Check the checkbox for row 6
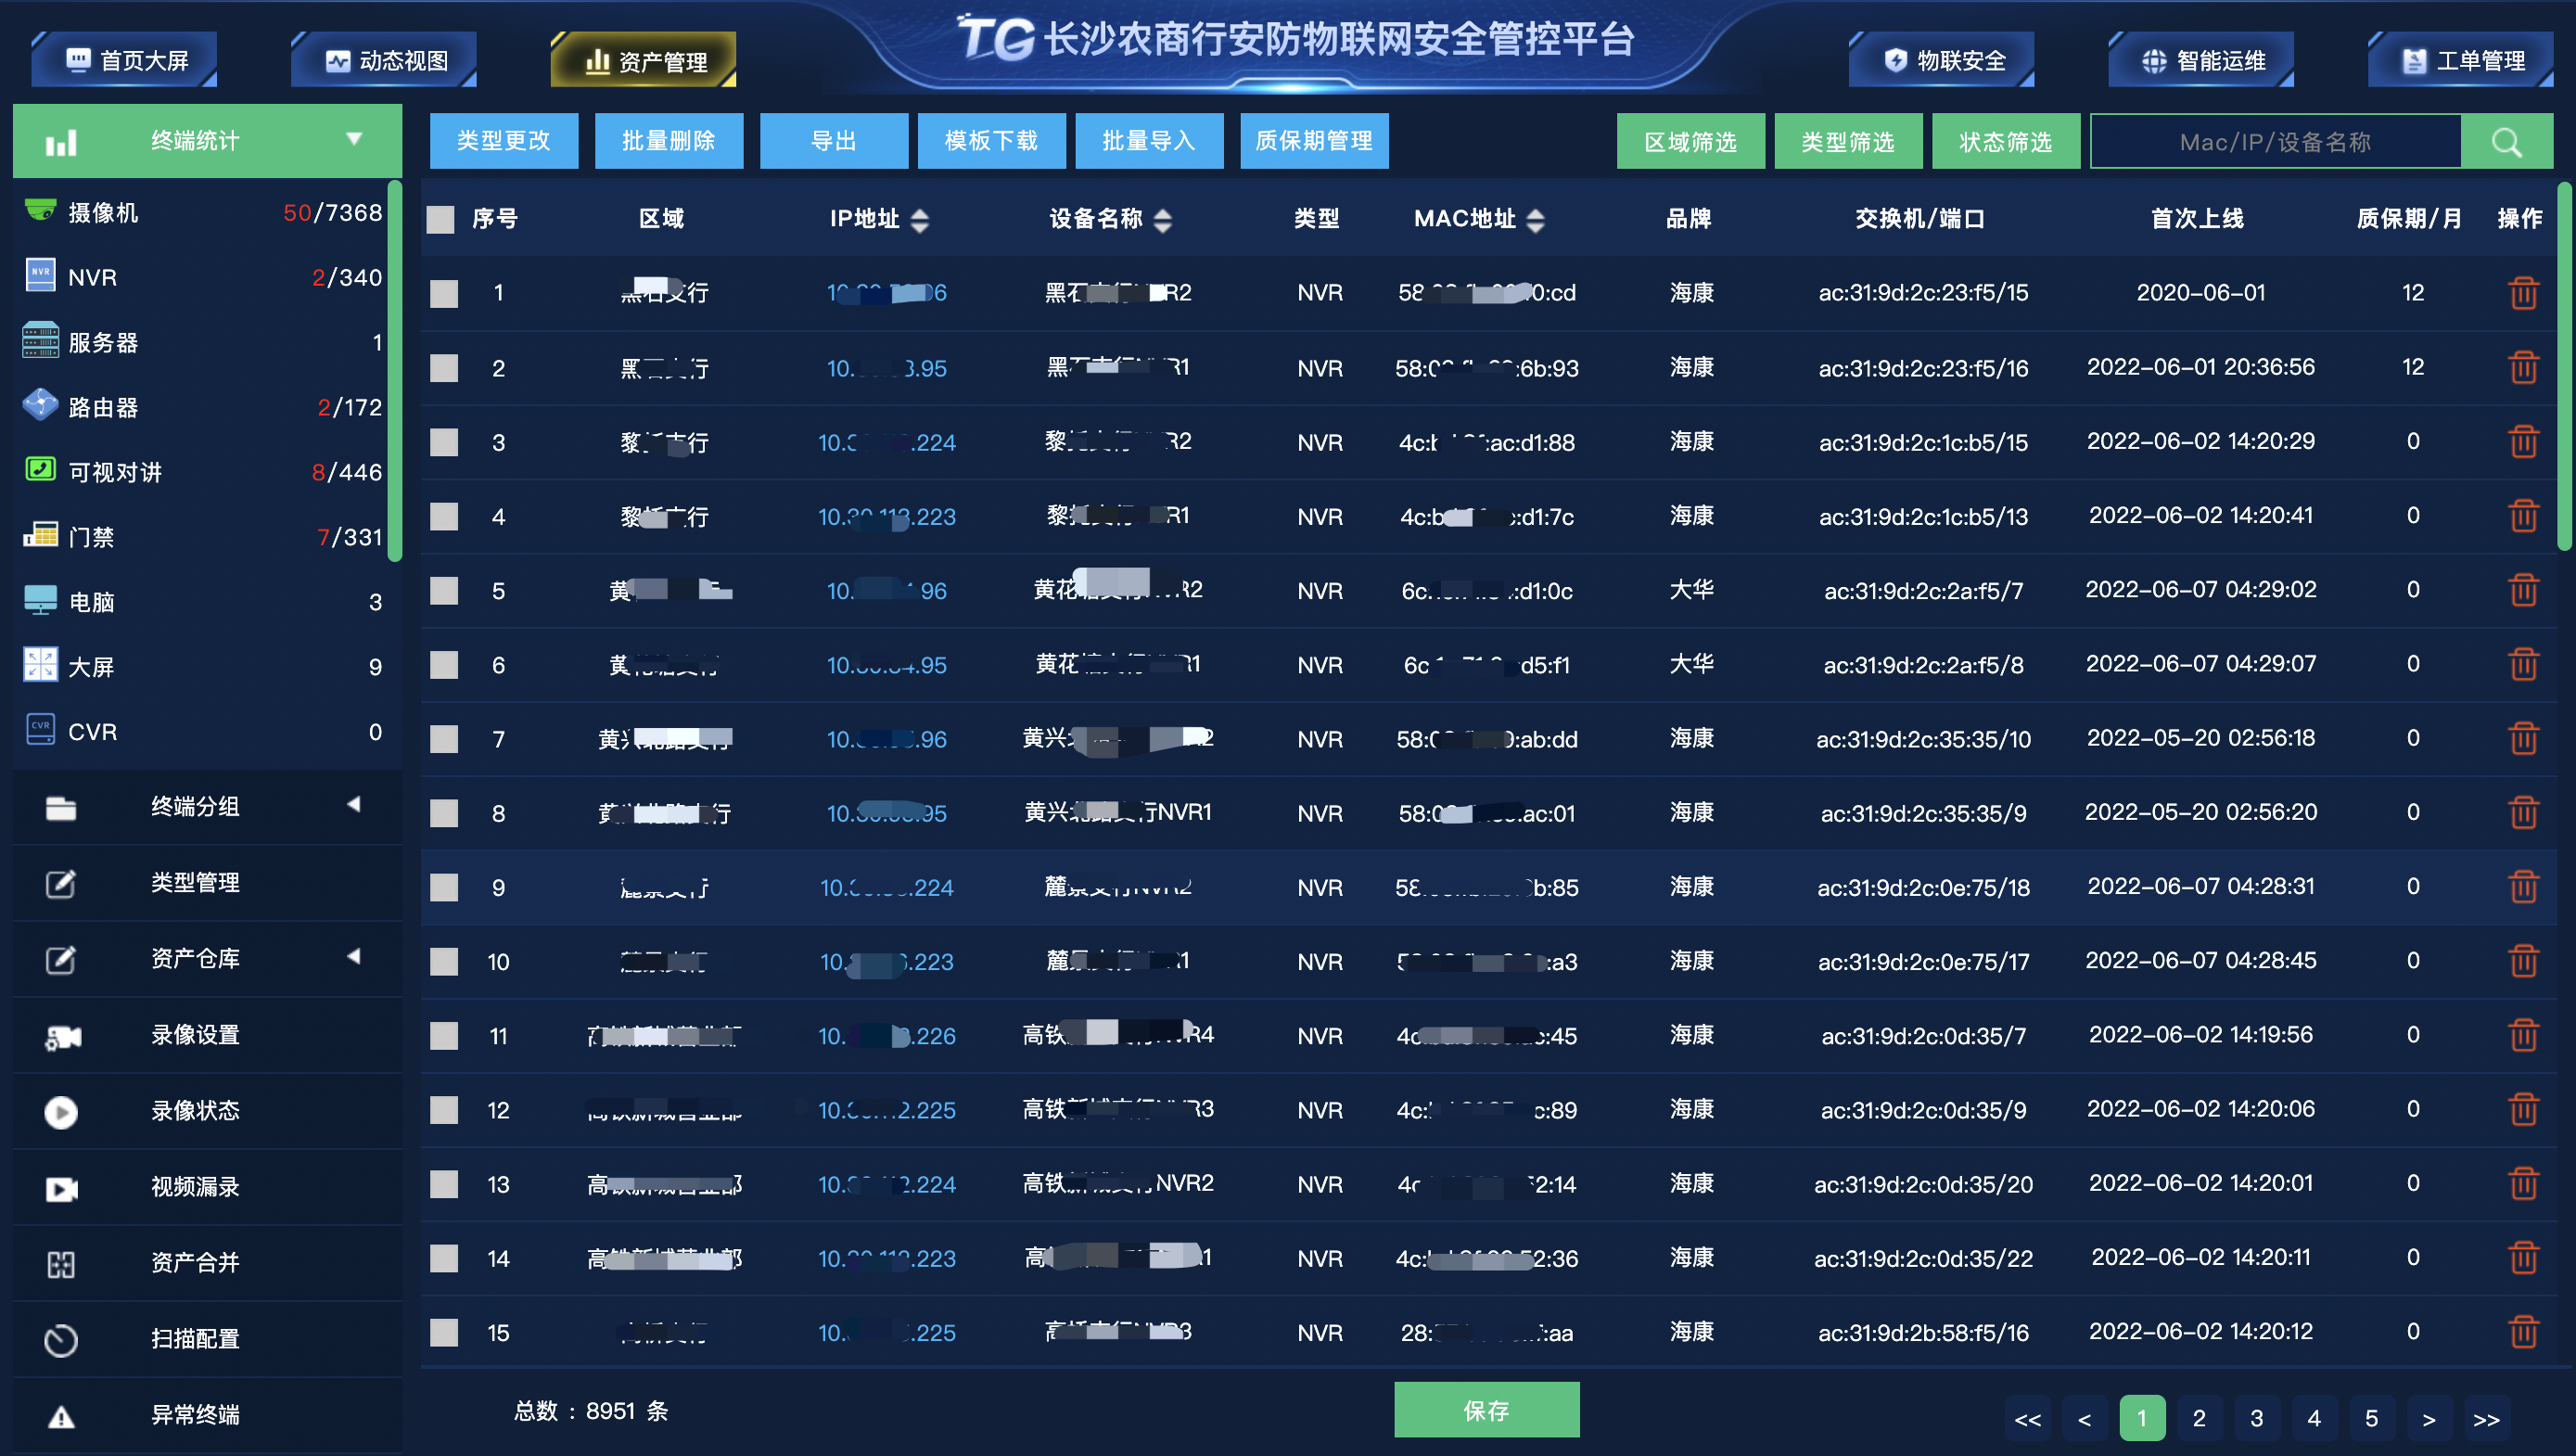Viewport: 2576px width, 1456px height. tap(444, 665)
